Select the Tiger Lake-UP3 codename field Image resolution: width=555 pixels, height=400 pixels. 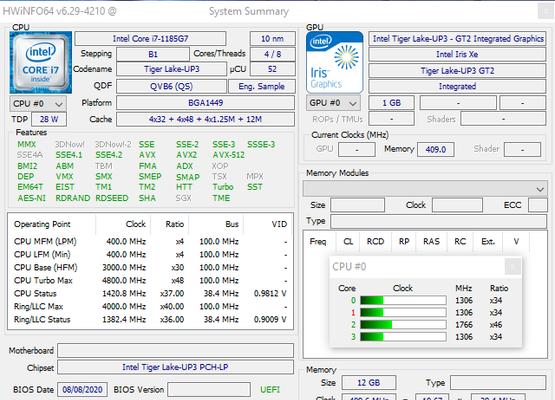[x=171, y=69]
